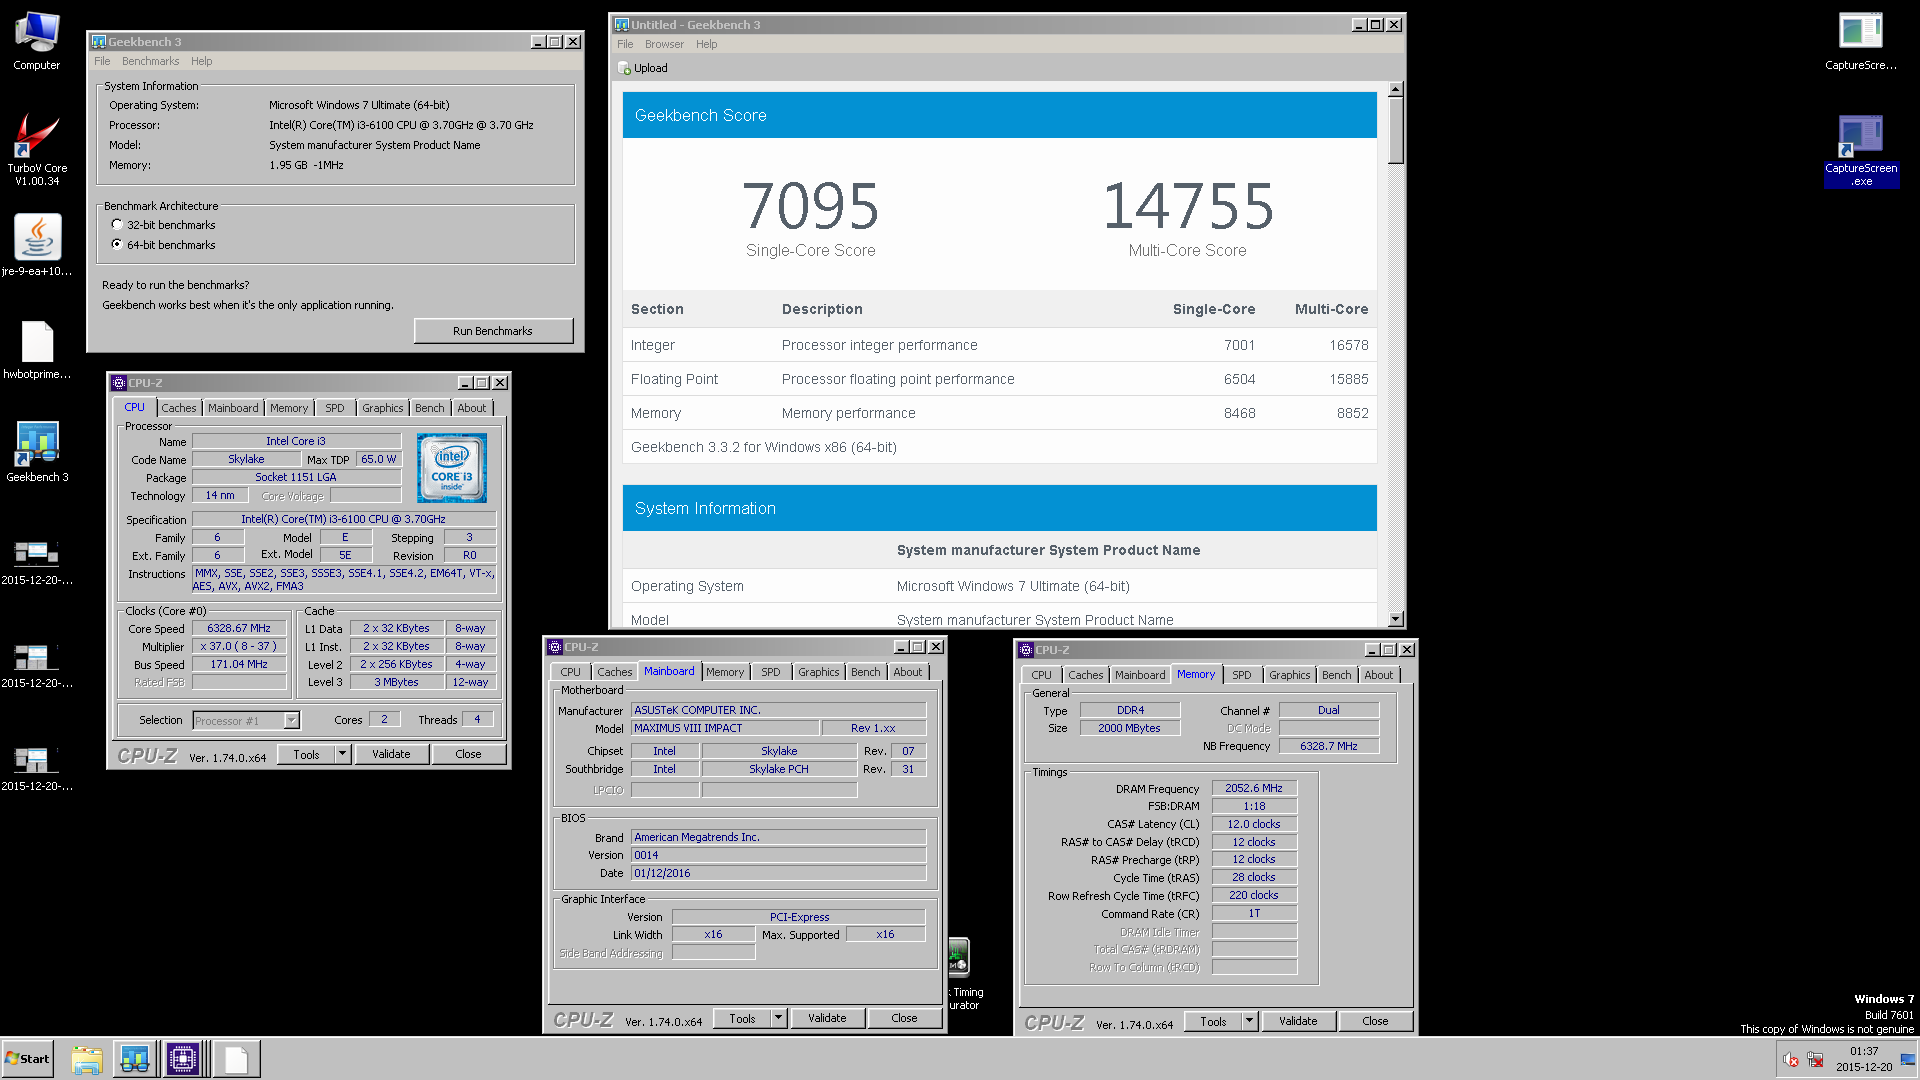
Task: Click the 7095 Single-Core Score
Action: coord(810,206)
